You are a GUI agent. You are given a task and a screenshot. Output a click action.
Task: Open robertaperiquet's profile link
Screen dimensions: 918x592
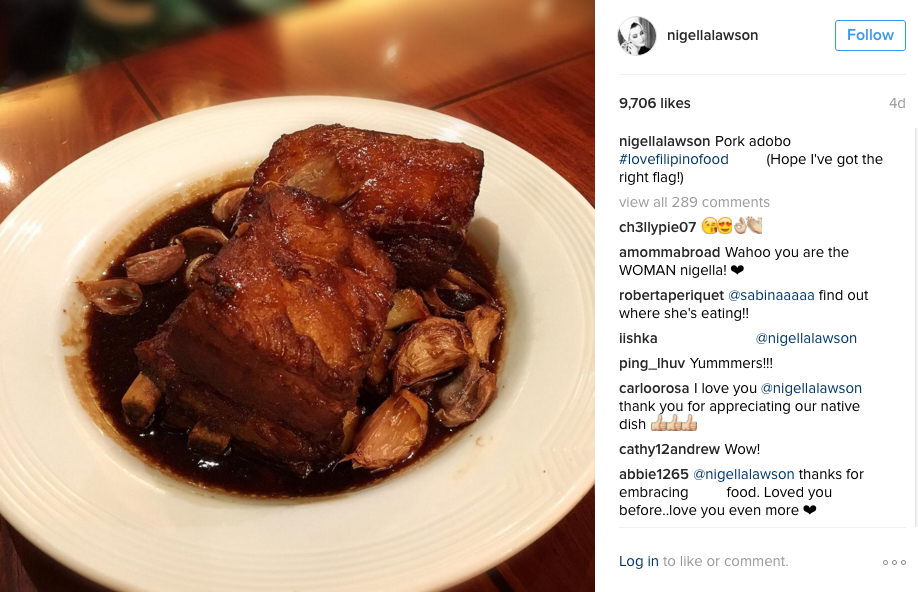coord(671,295)
